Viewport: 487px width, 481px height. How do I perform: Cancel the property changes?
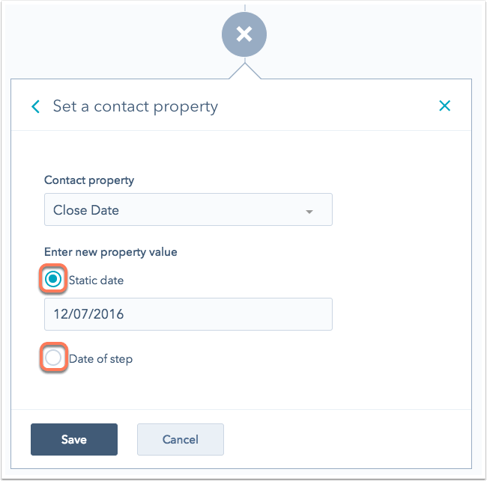(x=180, y=439)
